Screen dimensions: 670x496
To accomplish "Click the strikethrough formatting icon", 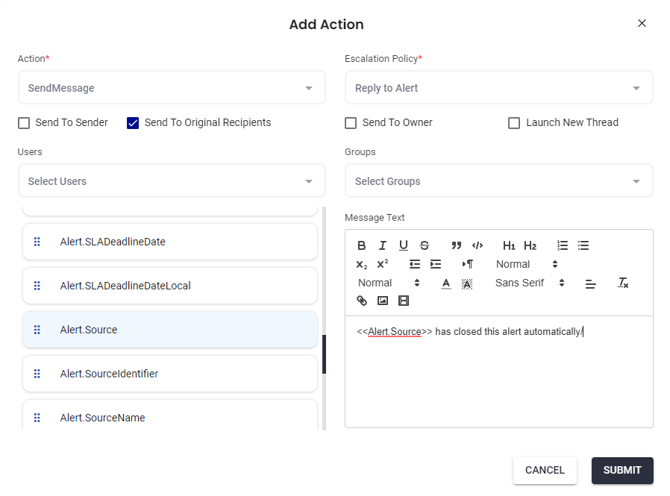I will (x=425, y=246).
